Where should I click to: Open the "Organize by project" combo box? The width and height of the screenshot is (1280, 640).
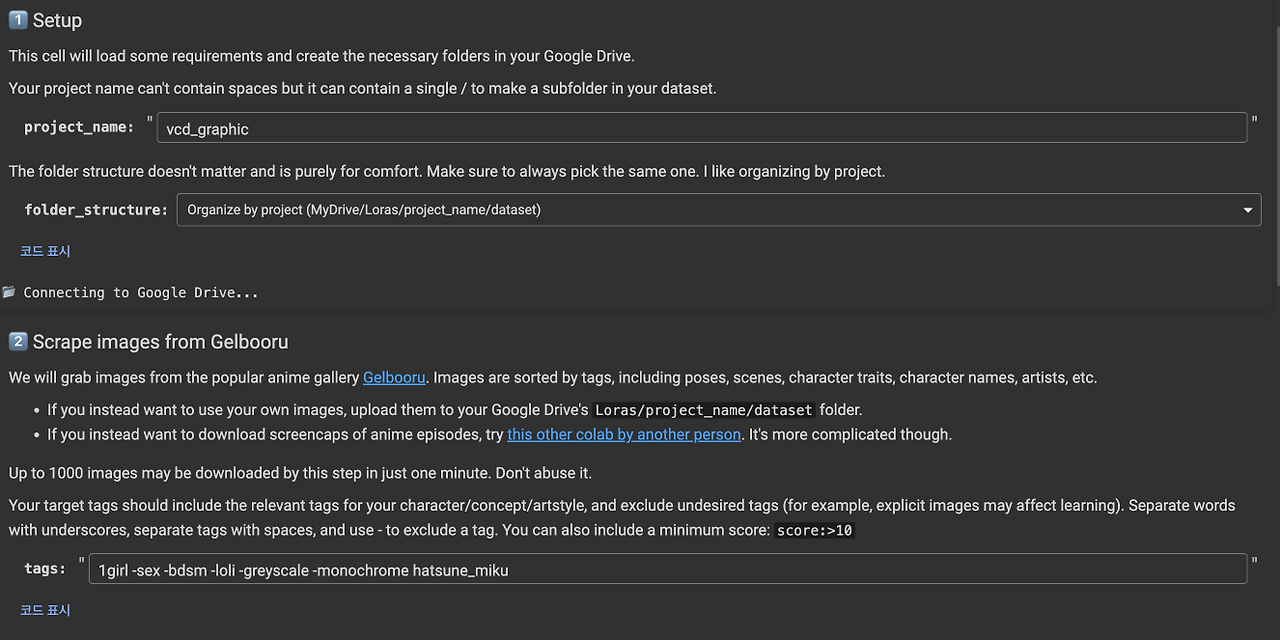coord(700,210)
